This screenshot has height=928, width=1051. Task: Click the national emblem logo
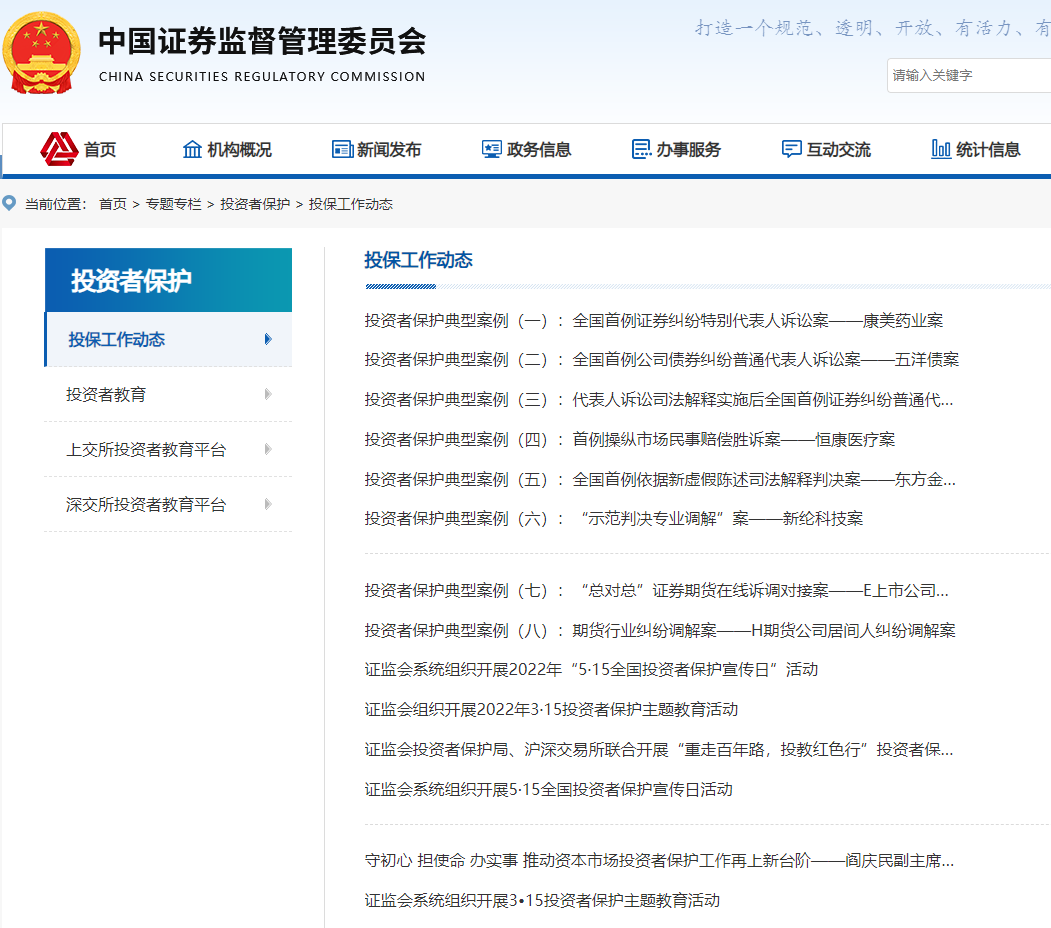tap(42, 53)
